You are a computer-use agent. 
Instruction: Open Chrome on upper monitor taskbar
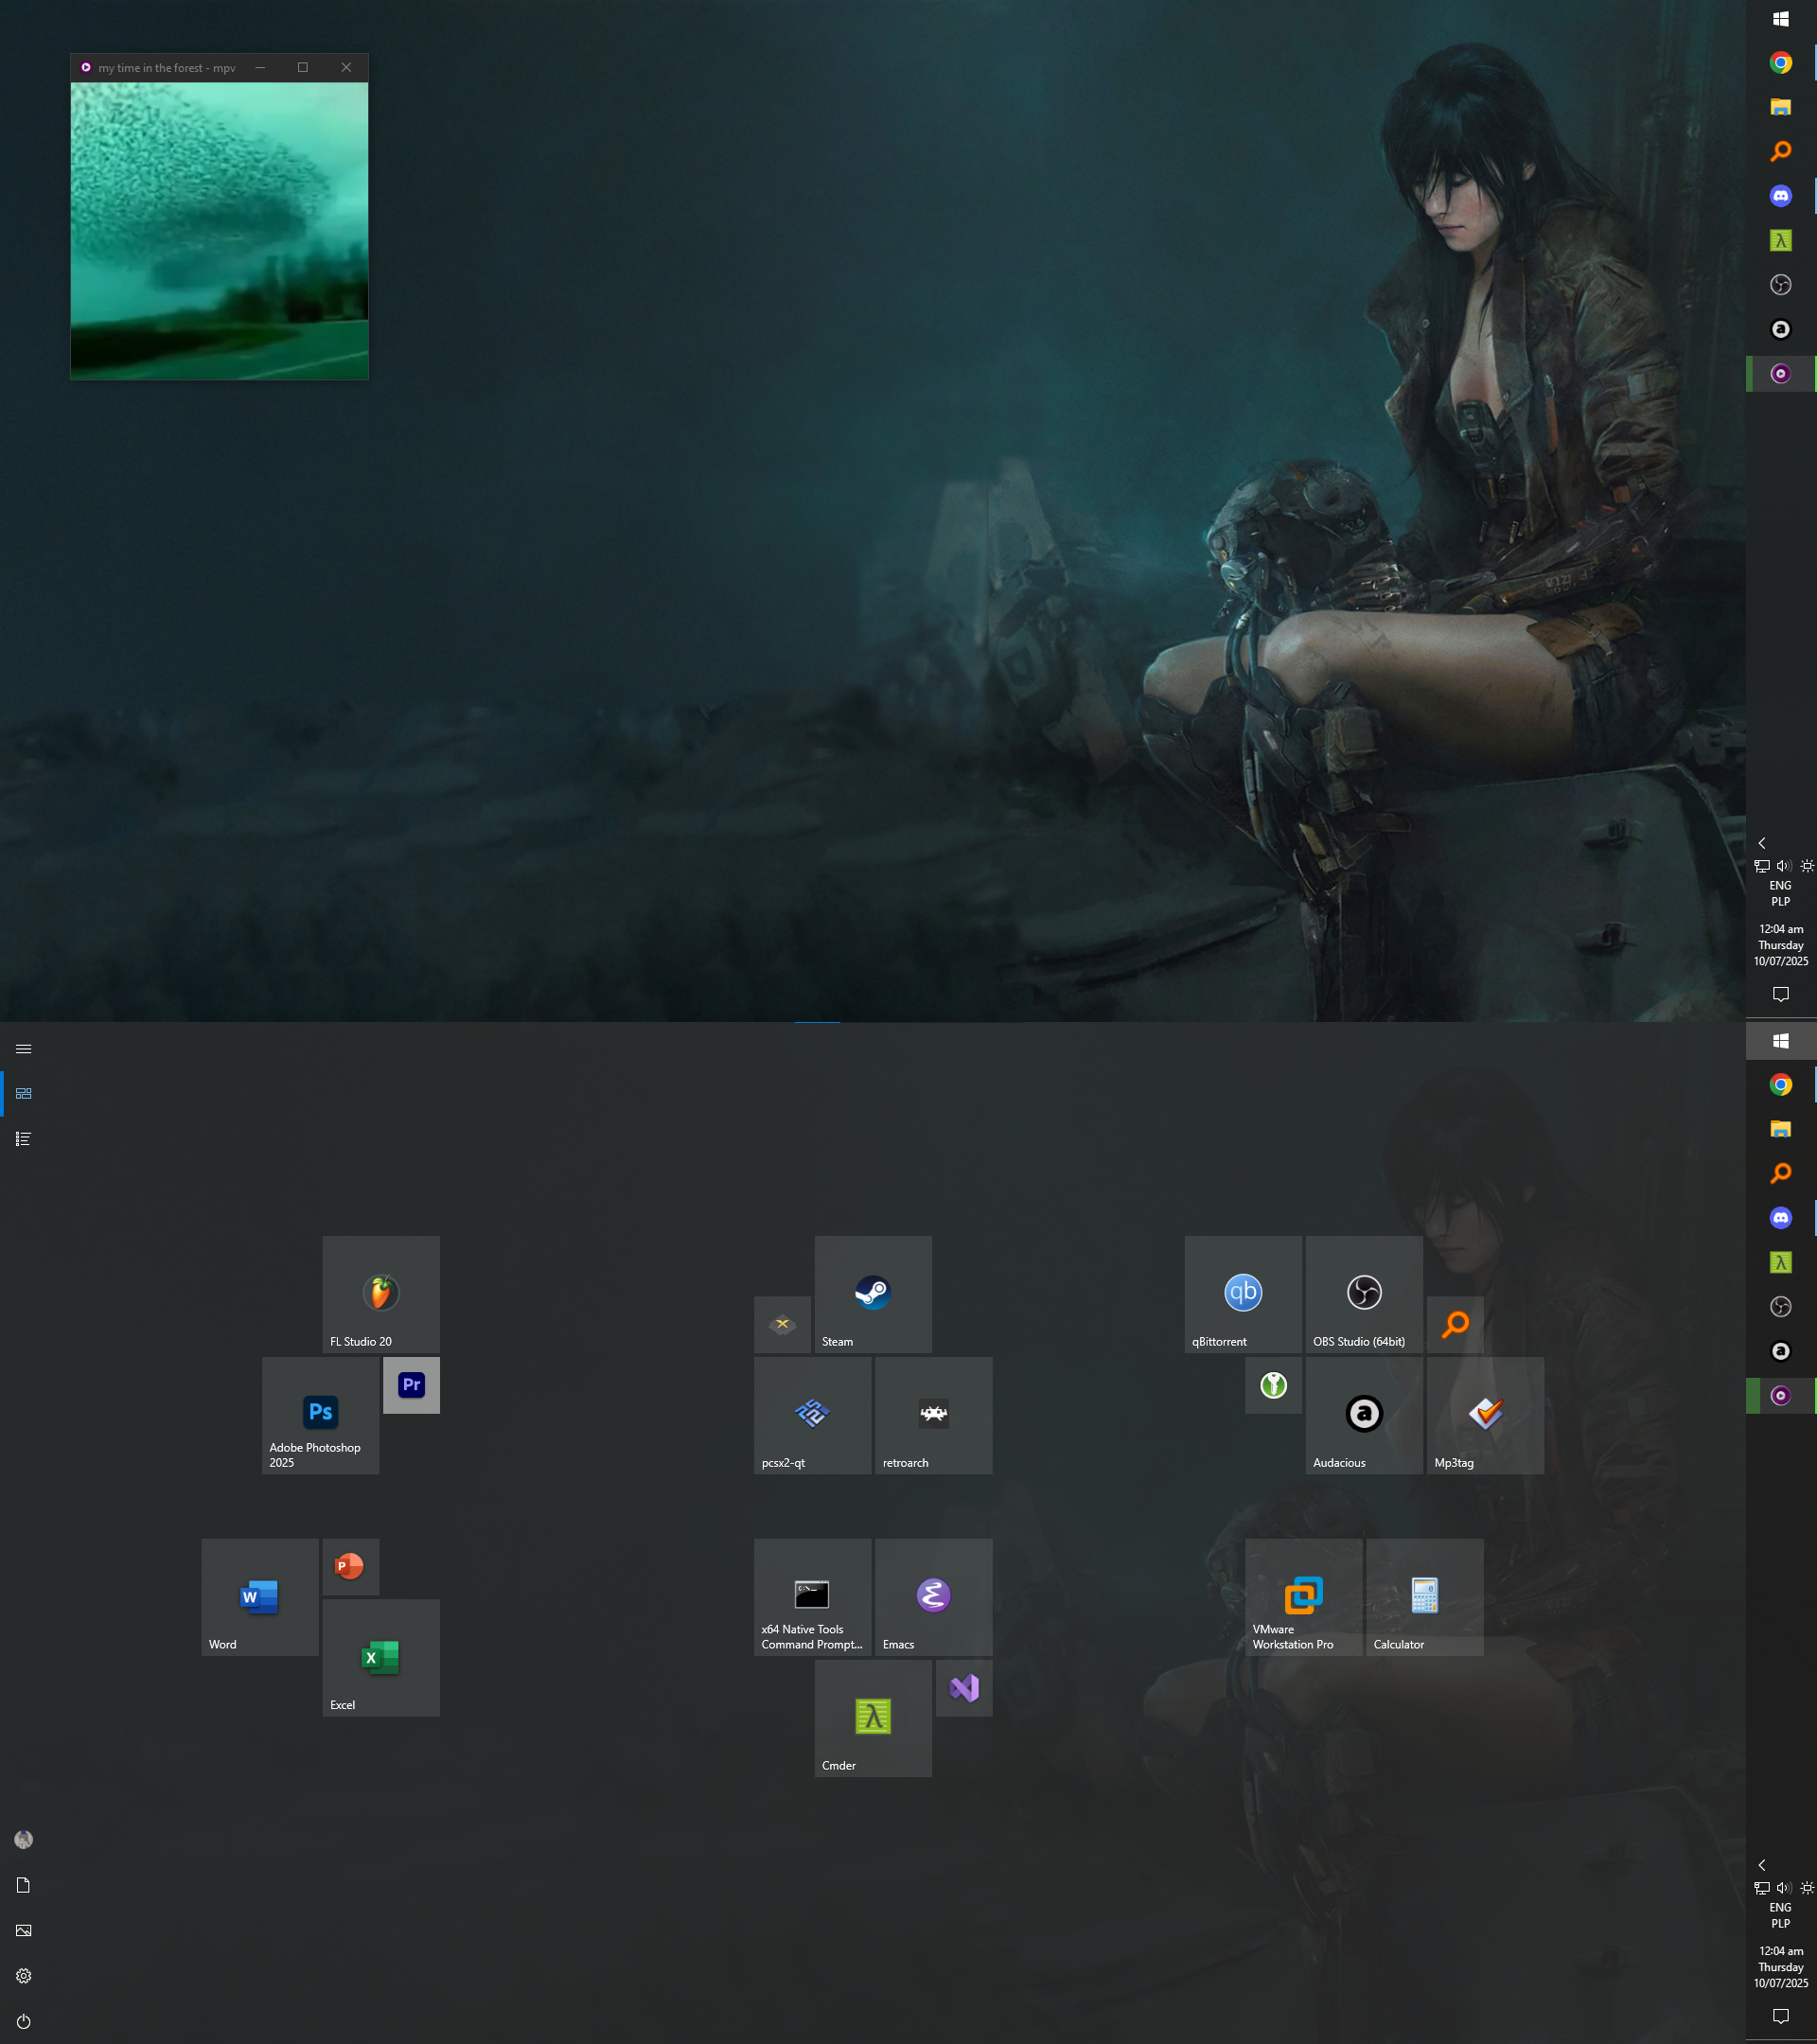[1781, 63]
